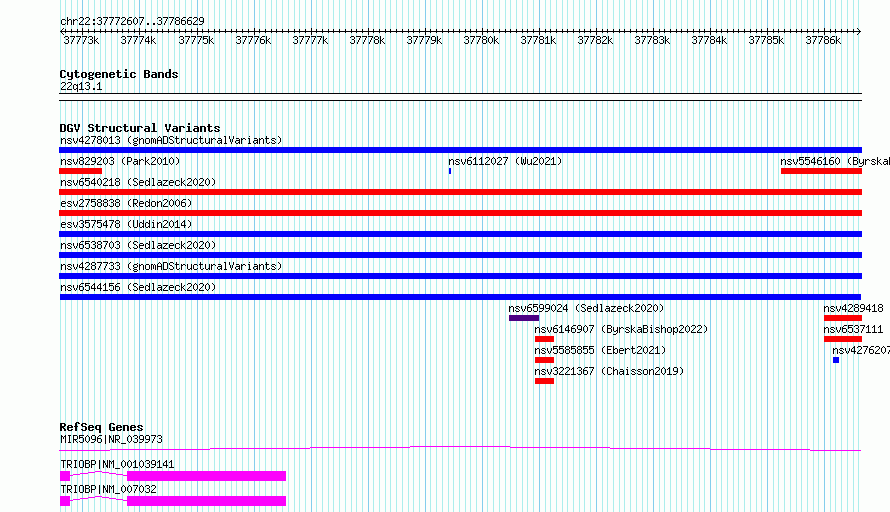Click the 37783k ruler tick label

coord(652,41)
